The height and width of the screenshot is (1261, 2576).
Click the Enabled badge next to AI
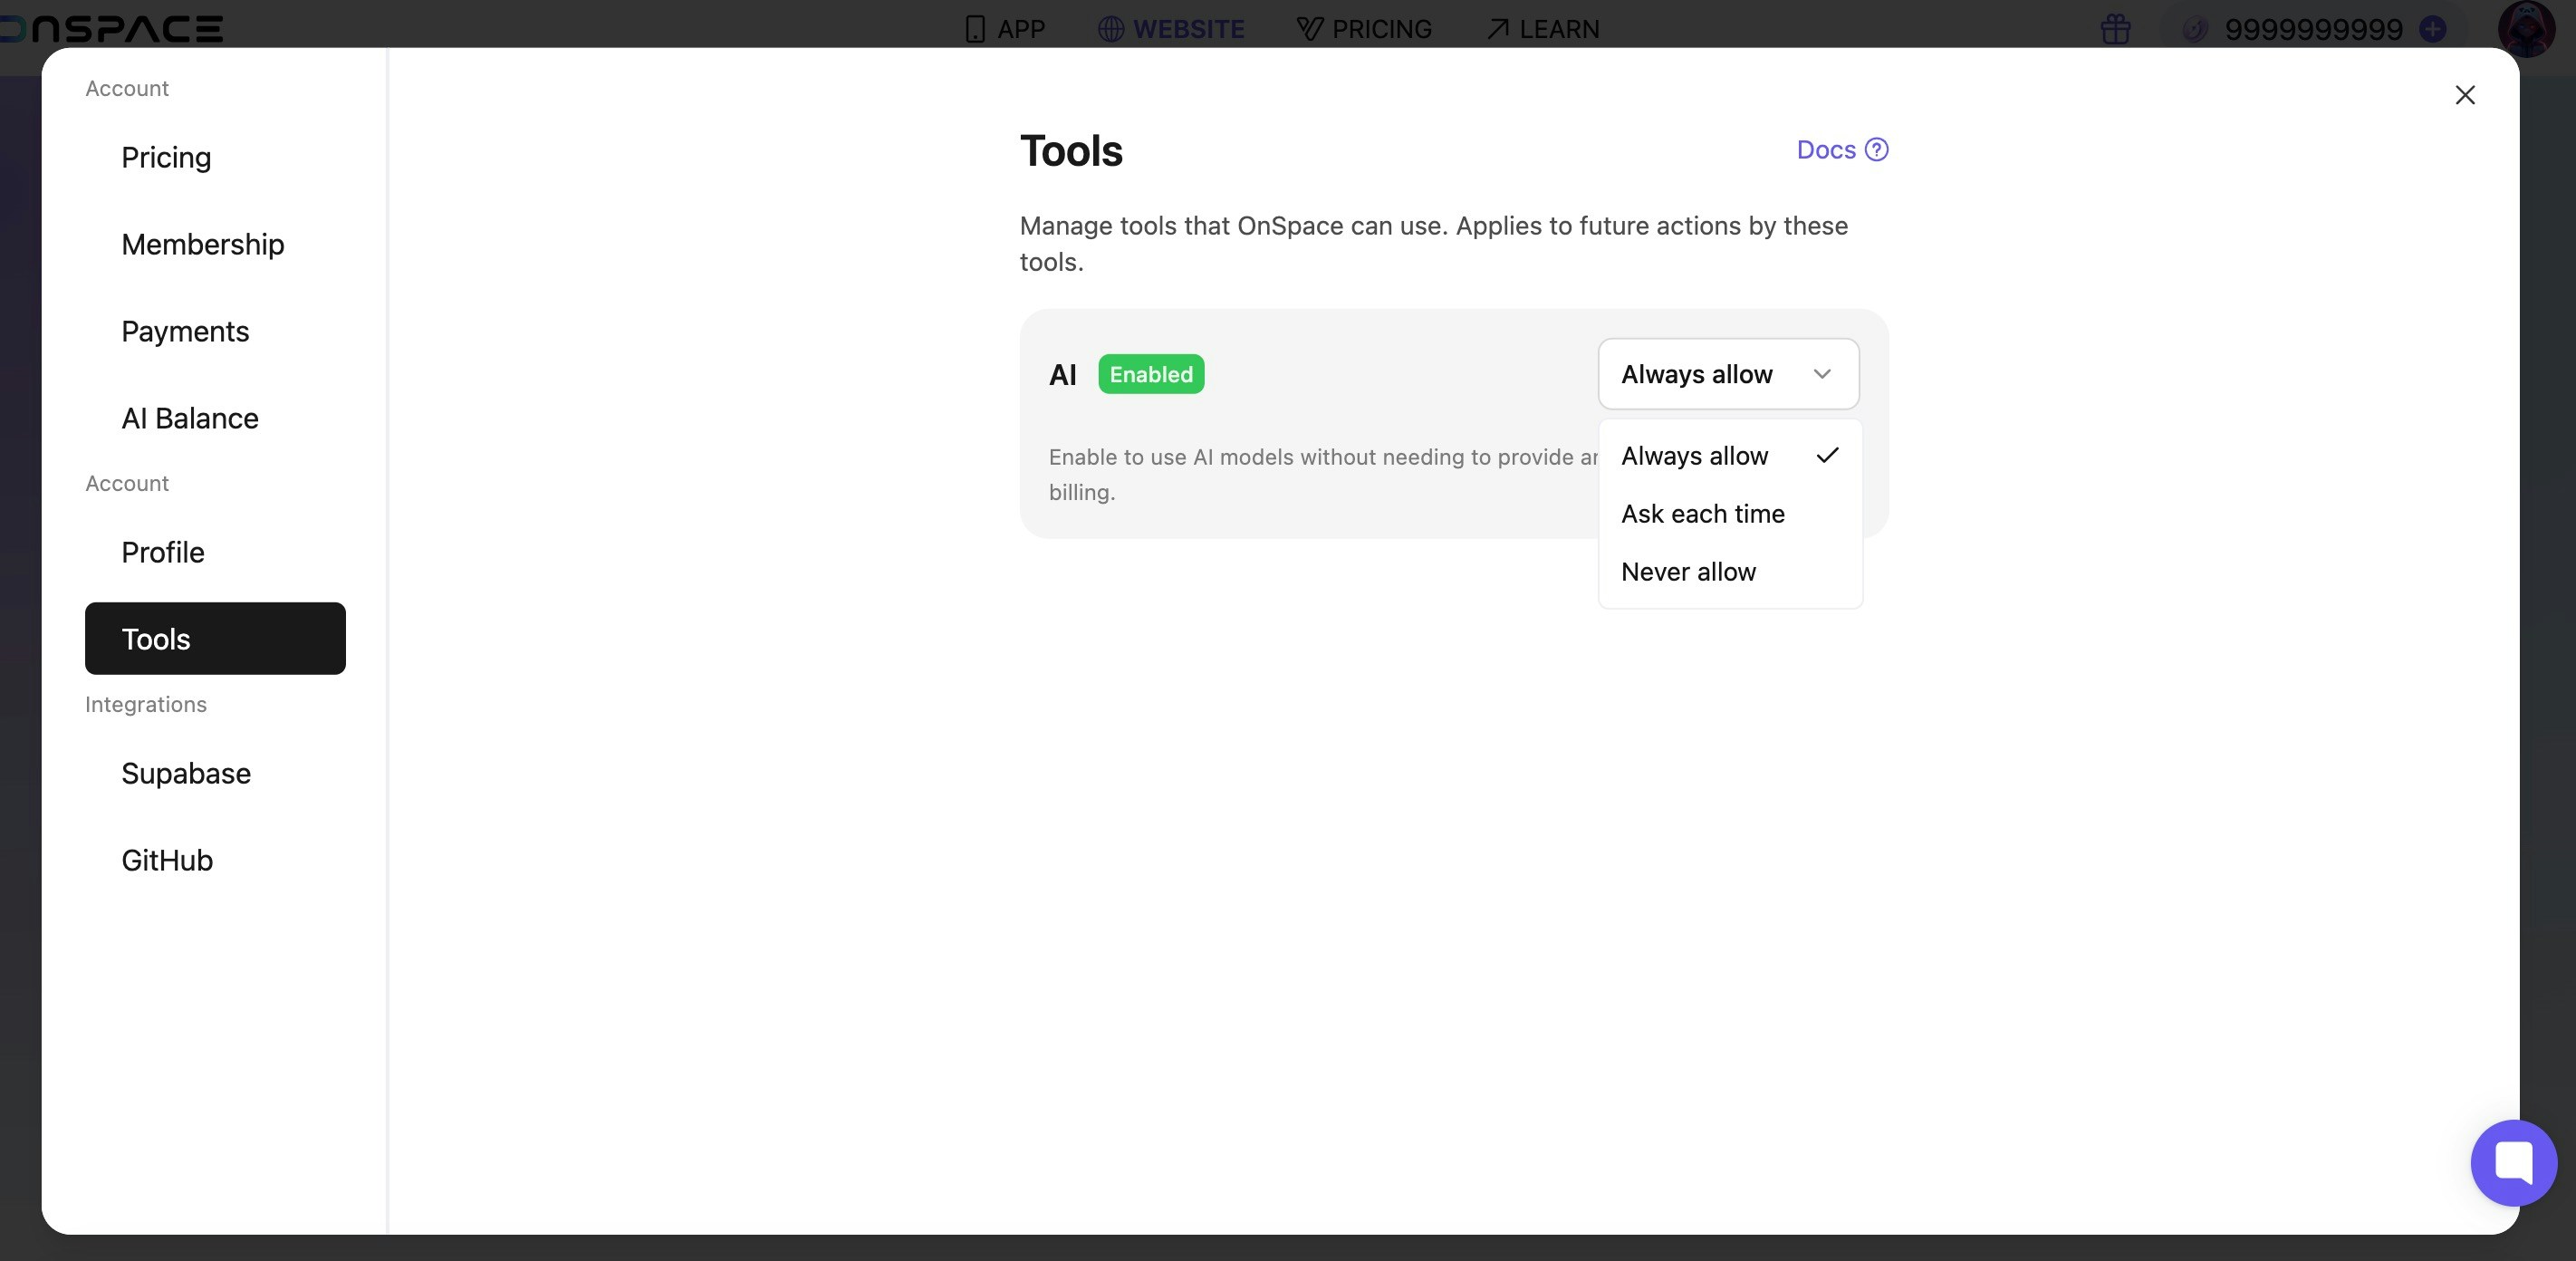[1151, 374]
